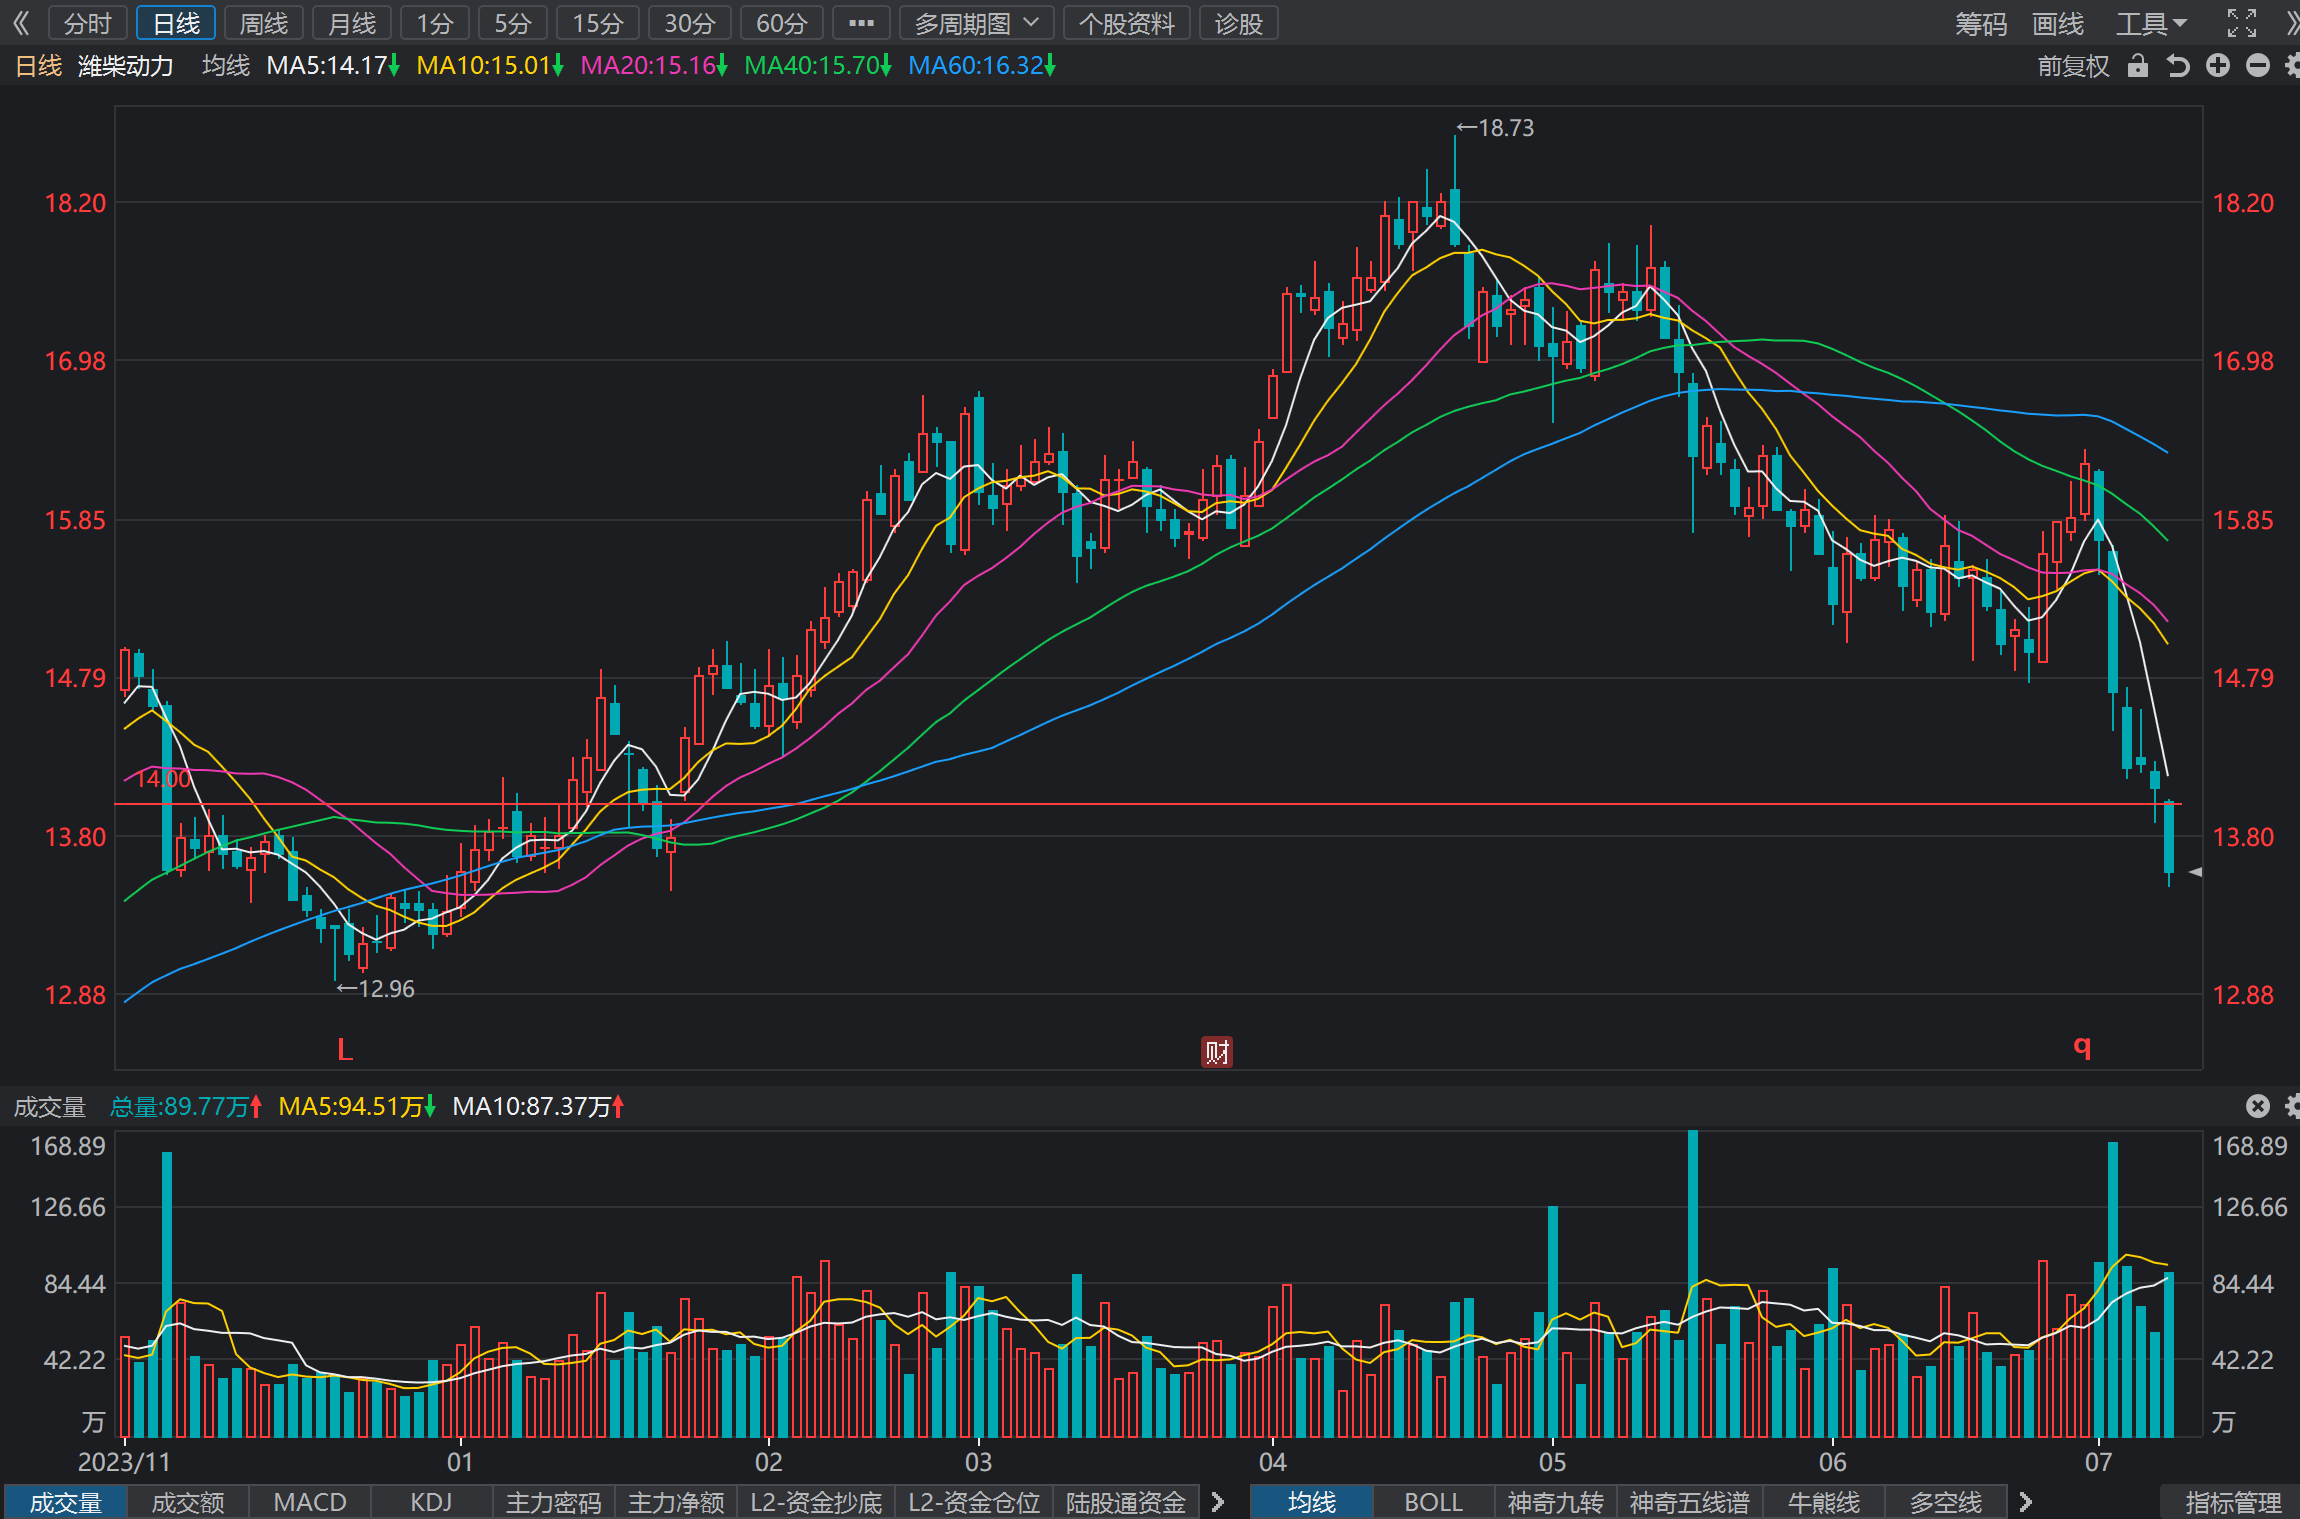2300x1519 pixels.
Task: Close the 成交量 volume panel
Action: pos(2258,1105)
